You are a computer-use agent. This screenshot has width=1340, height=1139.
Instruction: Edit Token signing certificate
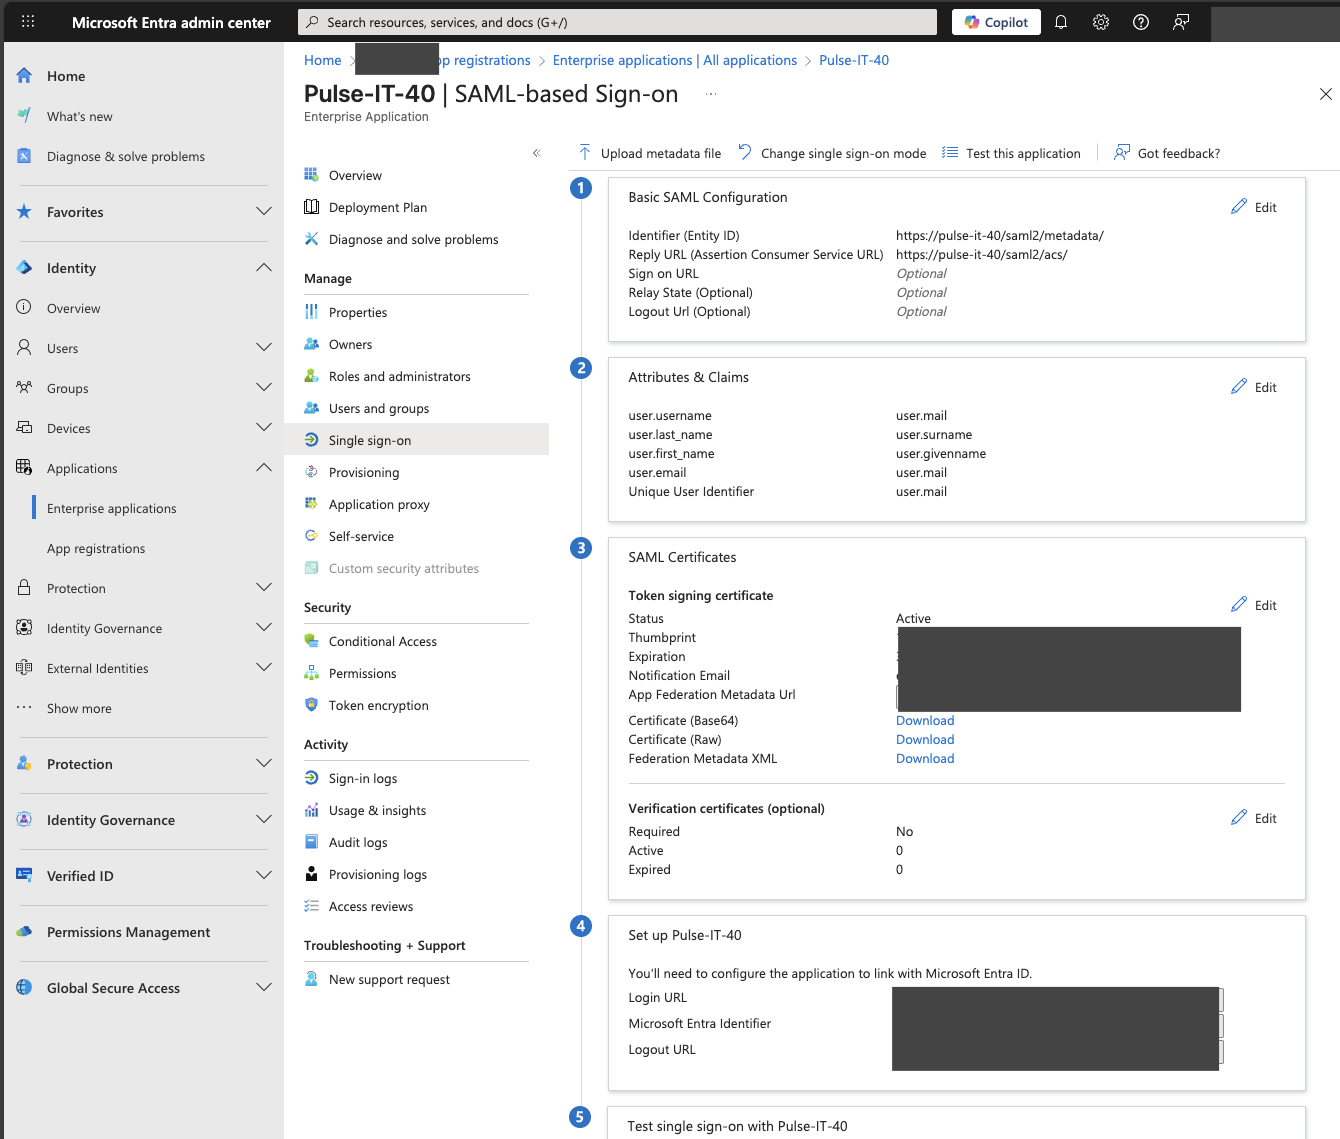1254,605
